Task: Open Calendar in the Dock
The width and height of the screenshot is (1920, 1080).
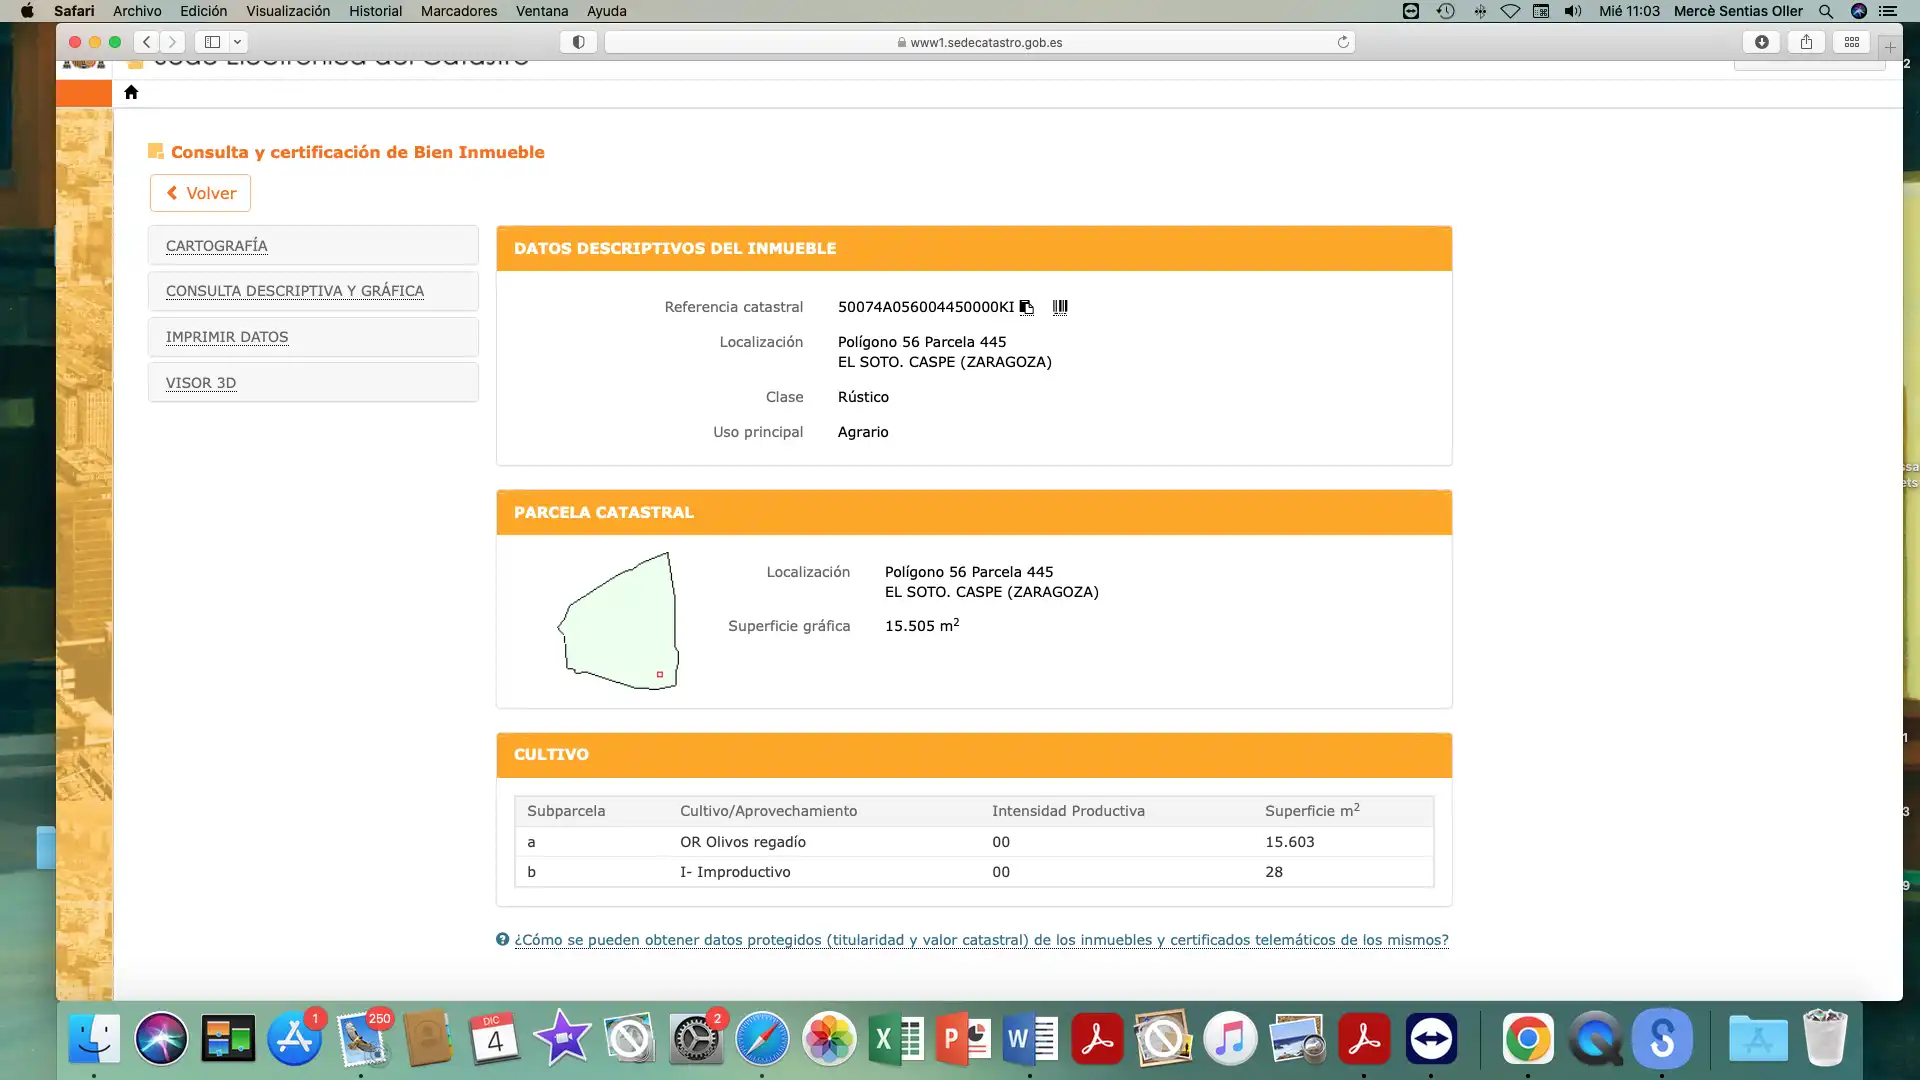Action: [x=495, y=1039]
